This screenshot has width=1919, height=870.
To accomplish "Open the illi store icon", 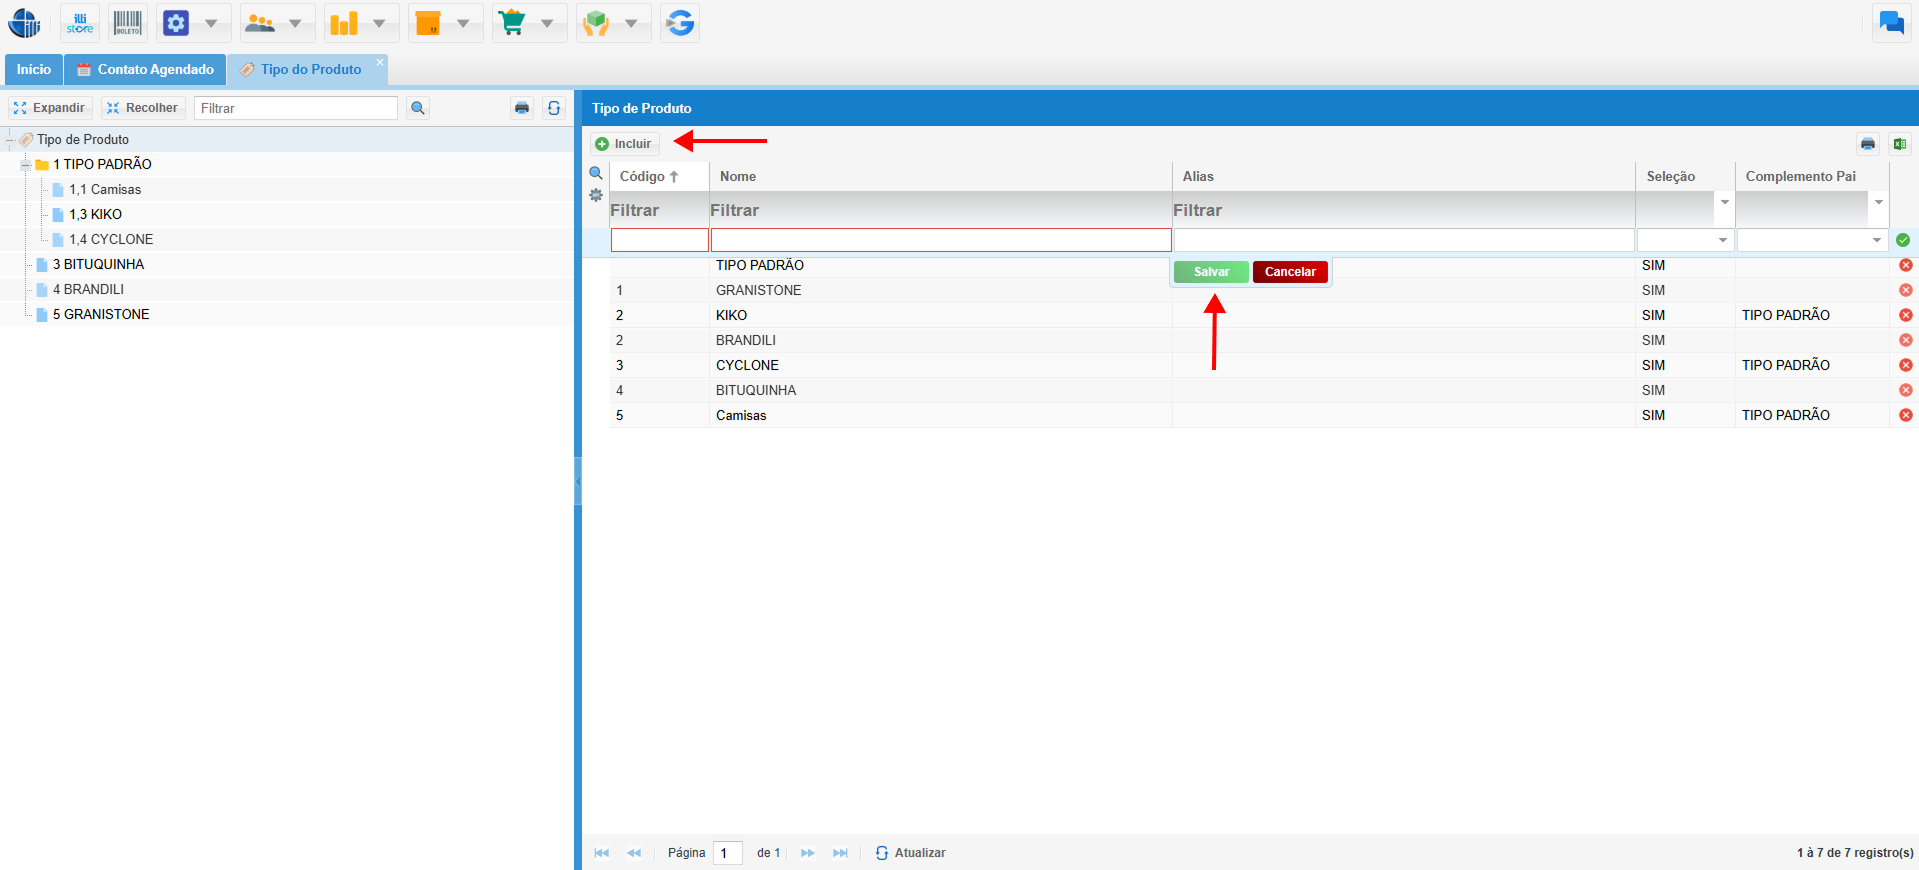I will (79, 23).
